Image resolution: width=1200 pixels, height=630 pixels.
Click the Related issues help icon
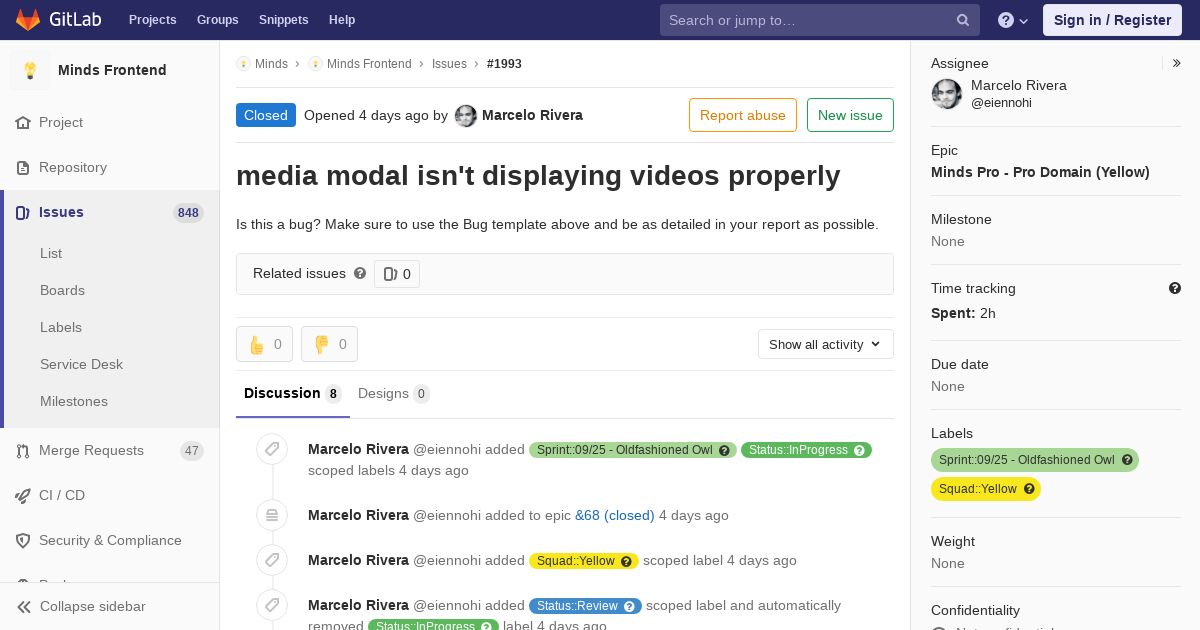(360, 273)
